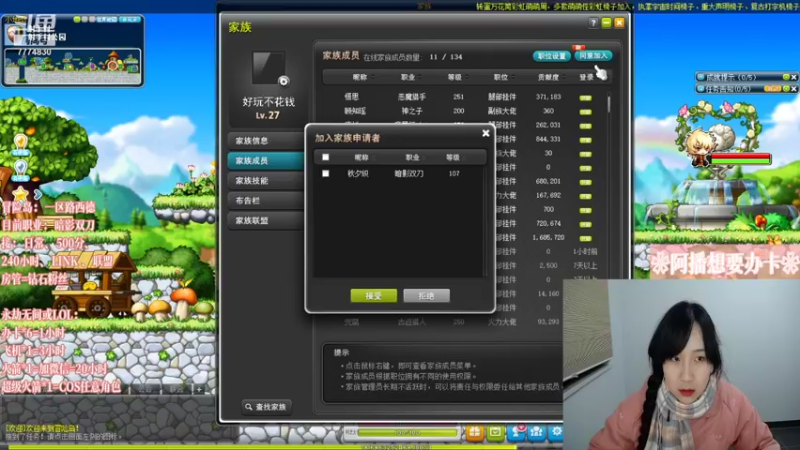Viewport: 800px width, 450px height.
Task: Click the green 接受 button
Action: coord(373,295)
